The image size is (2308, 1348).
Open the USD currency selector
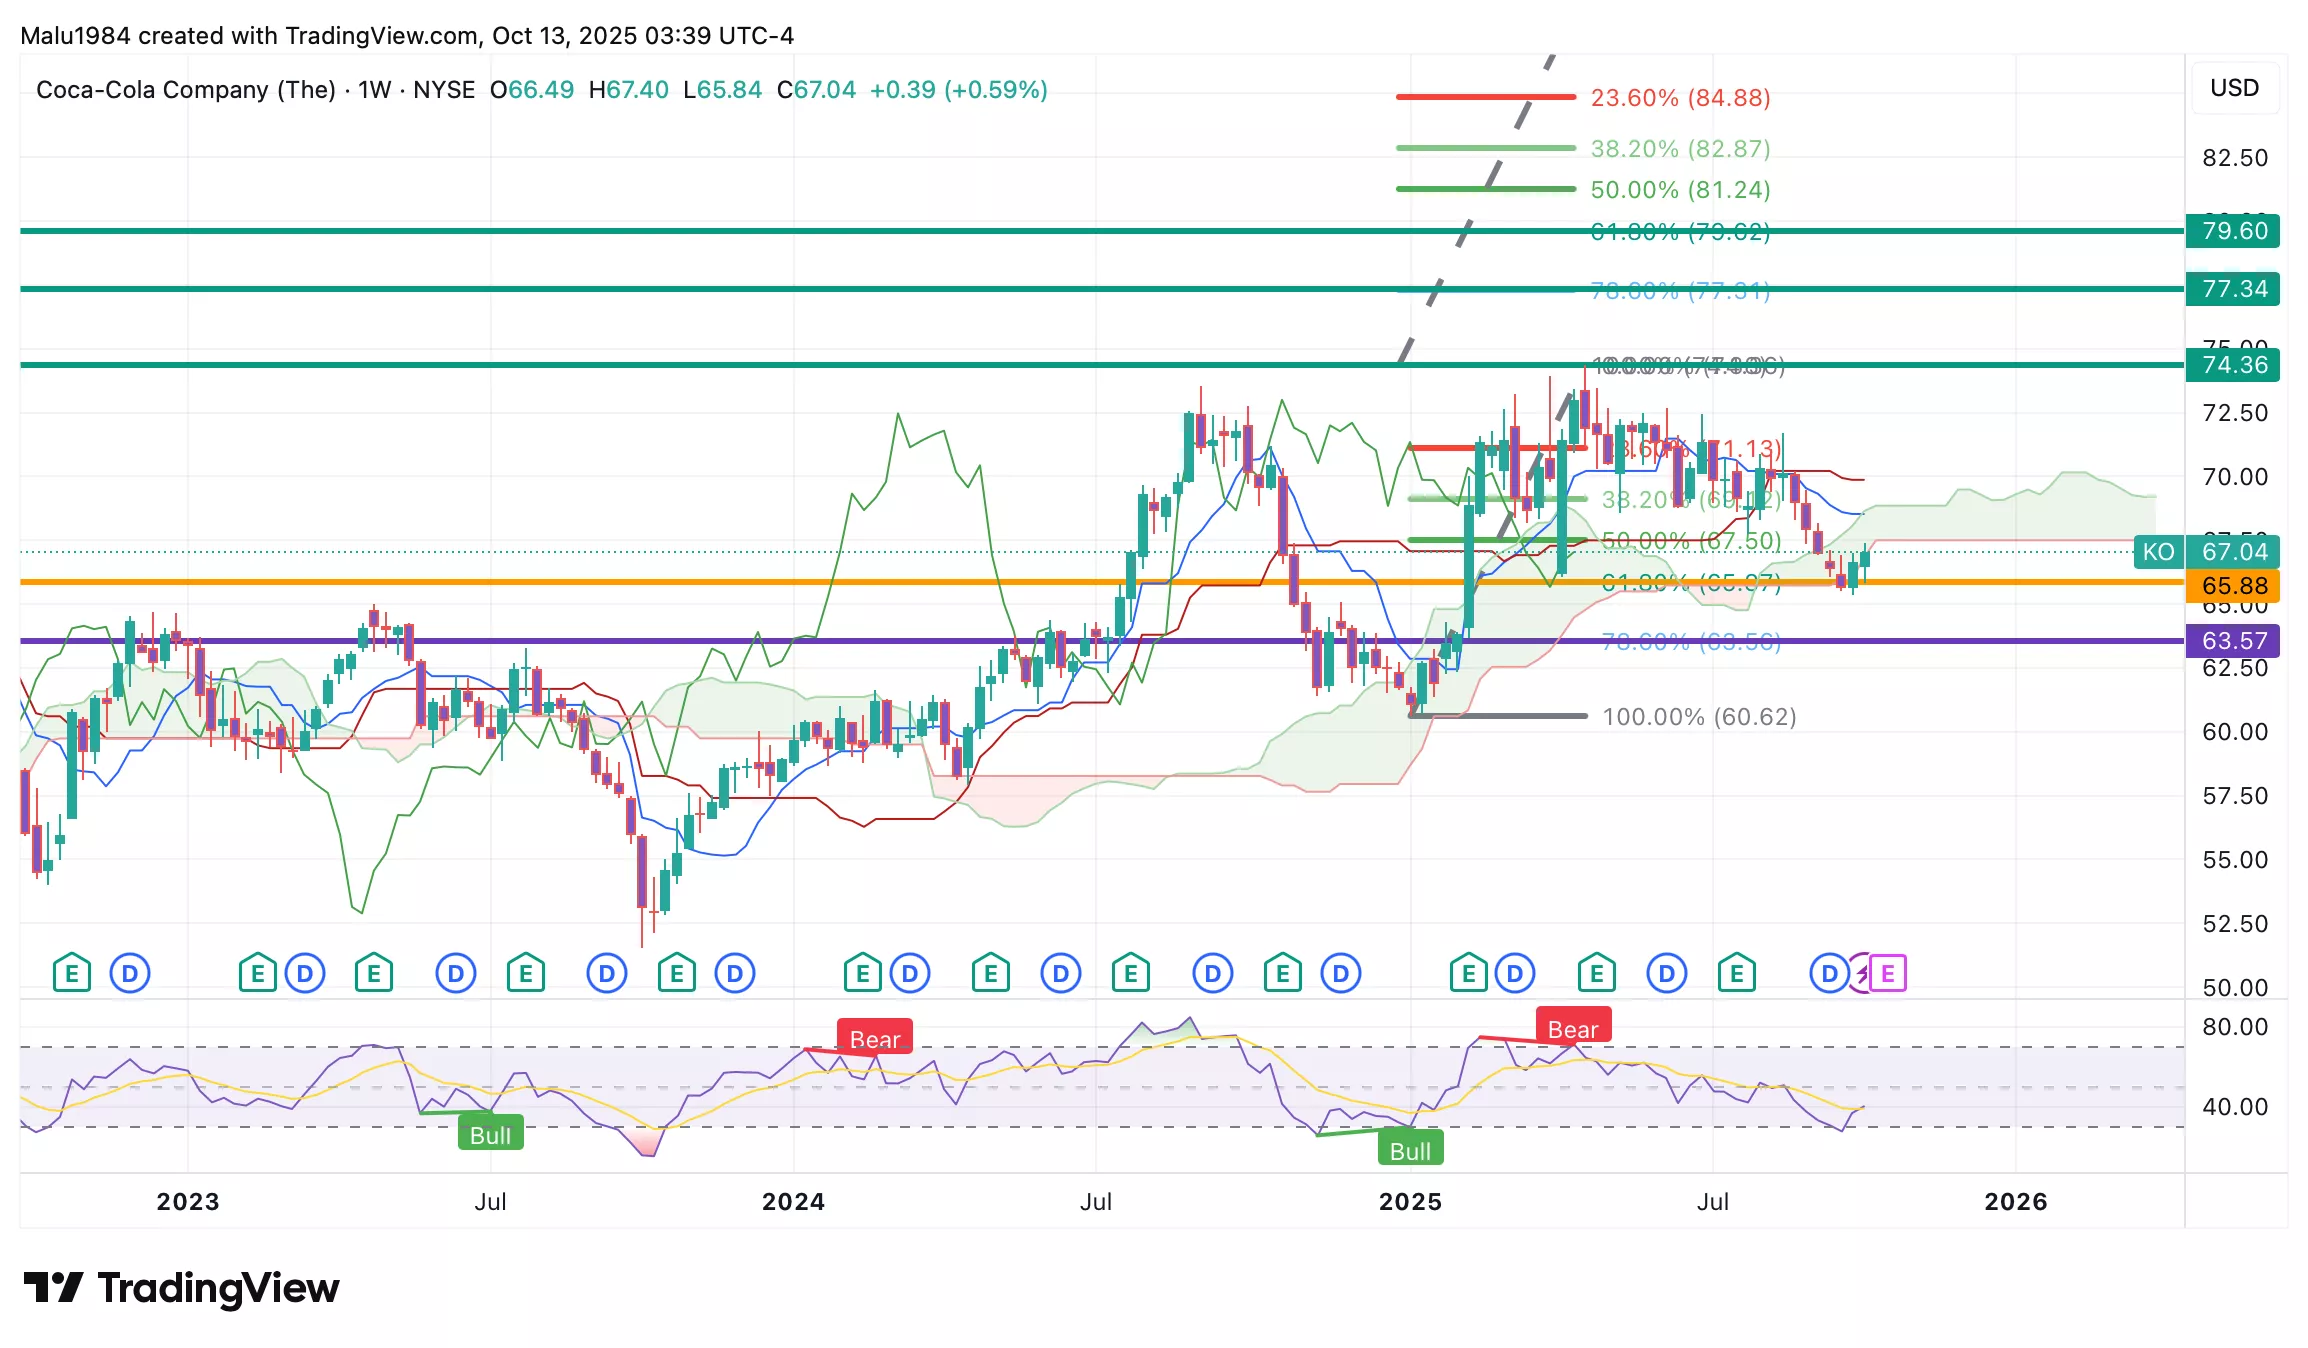click(2234, 88)
